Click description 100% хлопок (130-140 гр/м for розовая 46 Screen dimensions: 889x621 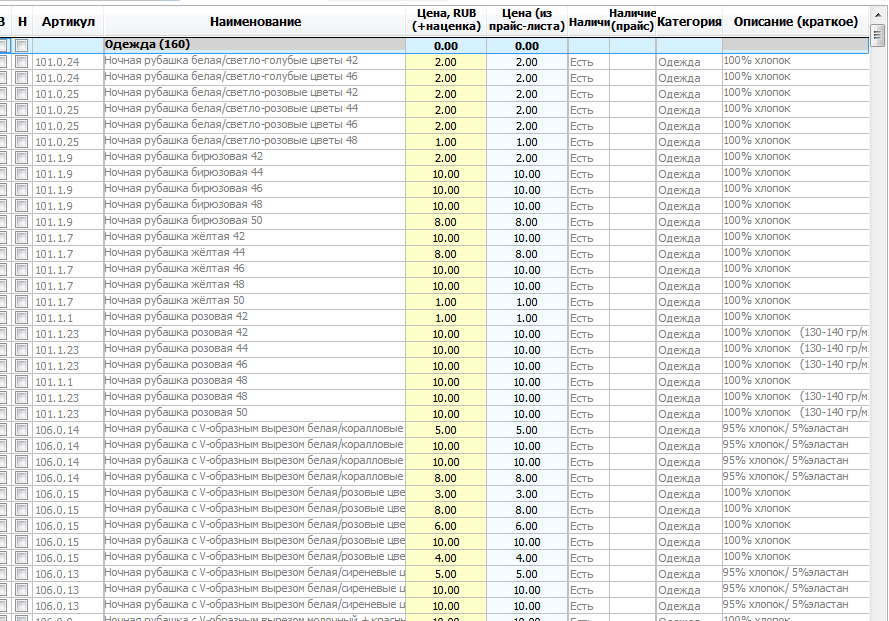tap(795, 365)
